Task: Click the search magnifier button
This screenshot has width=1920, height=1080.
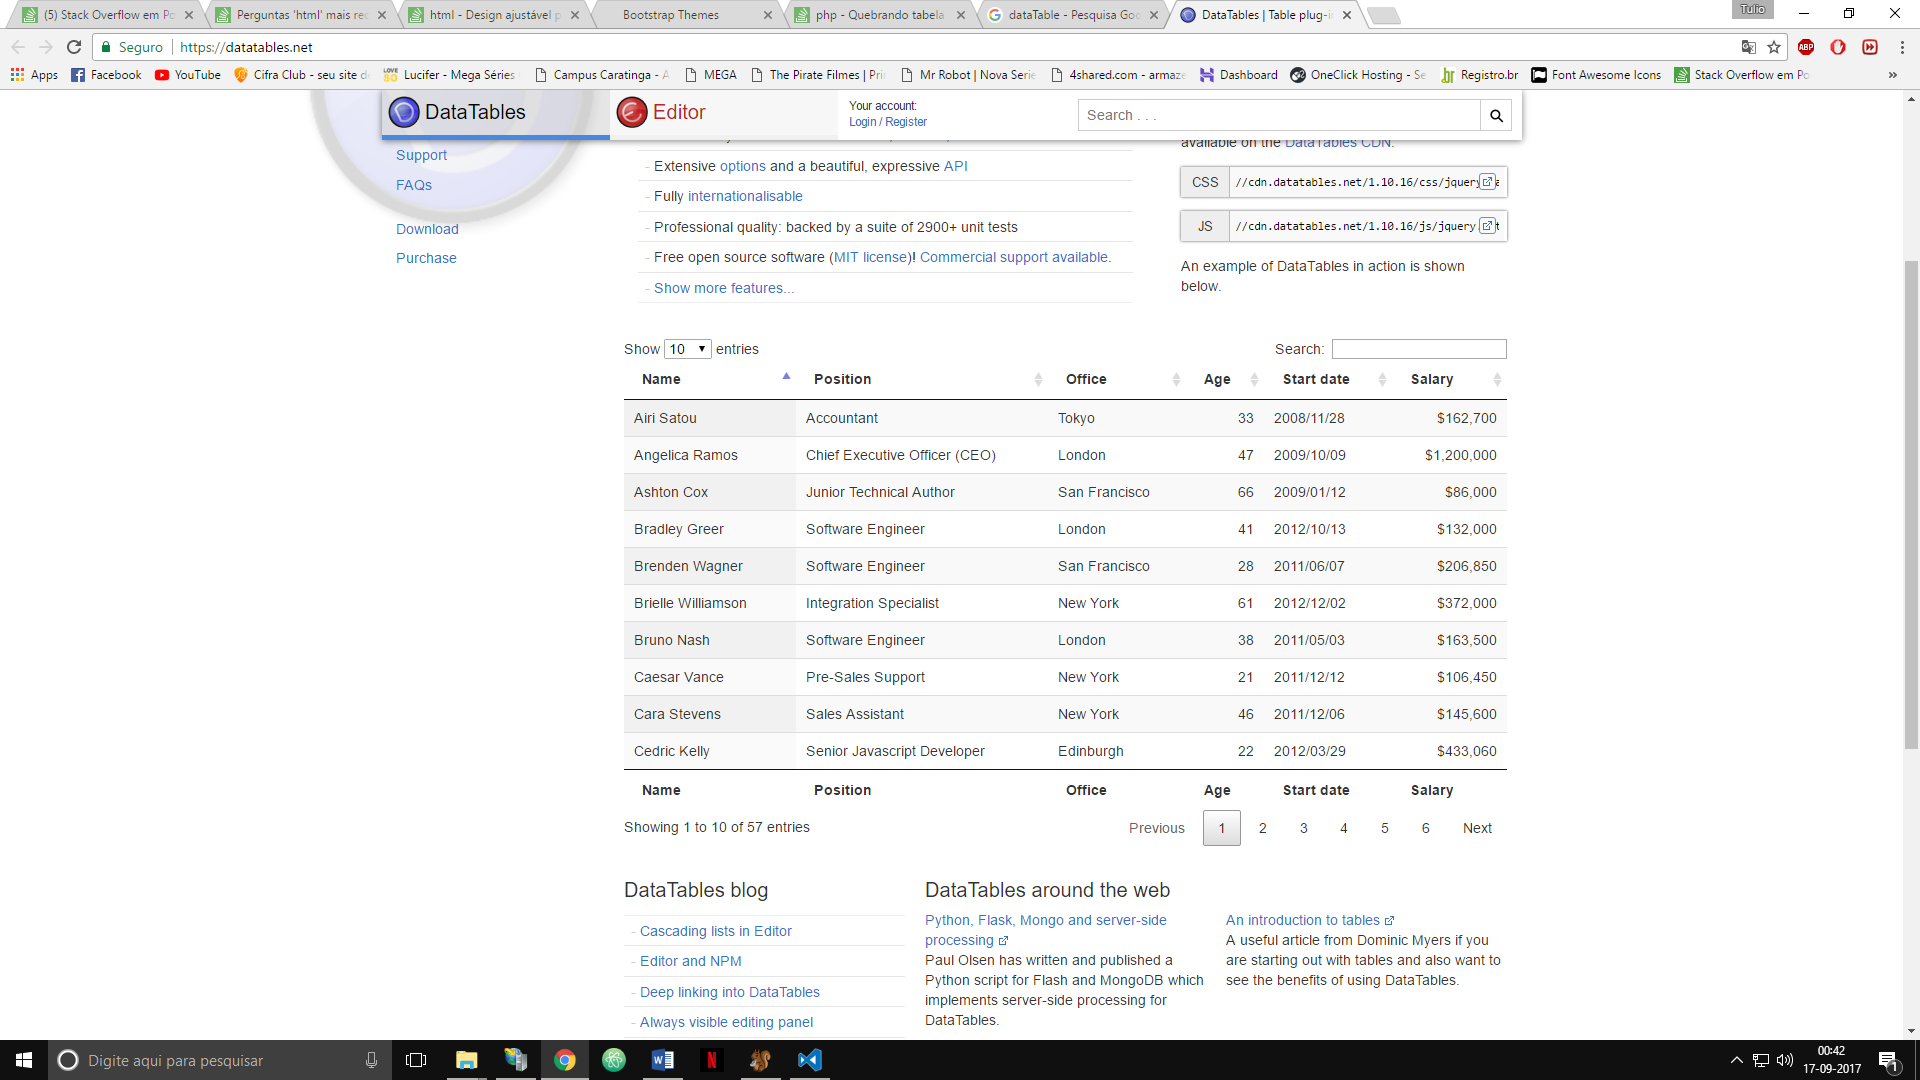Action: [x=1496, y=115]
